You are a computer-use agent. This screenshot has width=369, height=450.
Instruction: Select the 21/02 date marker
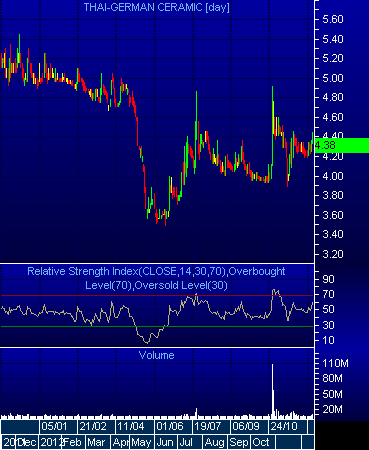[x=93, y=426]
